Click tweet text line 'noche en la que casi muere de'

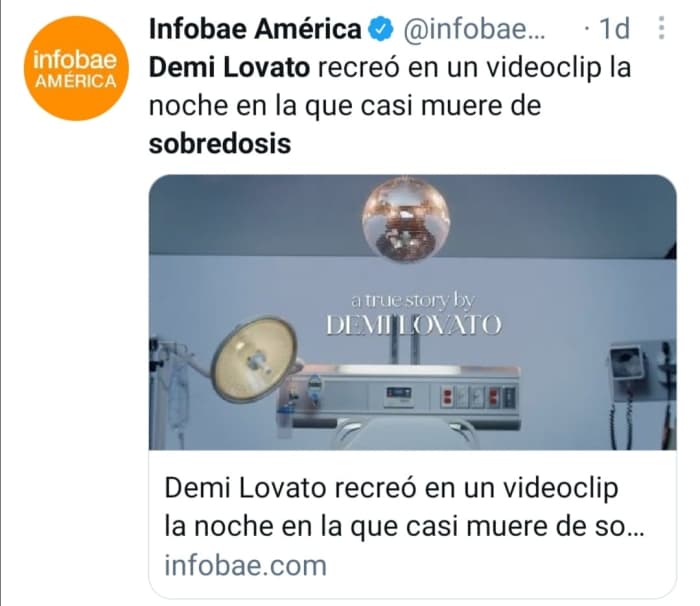(x=345, y=106)
